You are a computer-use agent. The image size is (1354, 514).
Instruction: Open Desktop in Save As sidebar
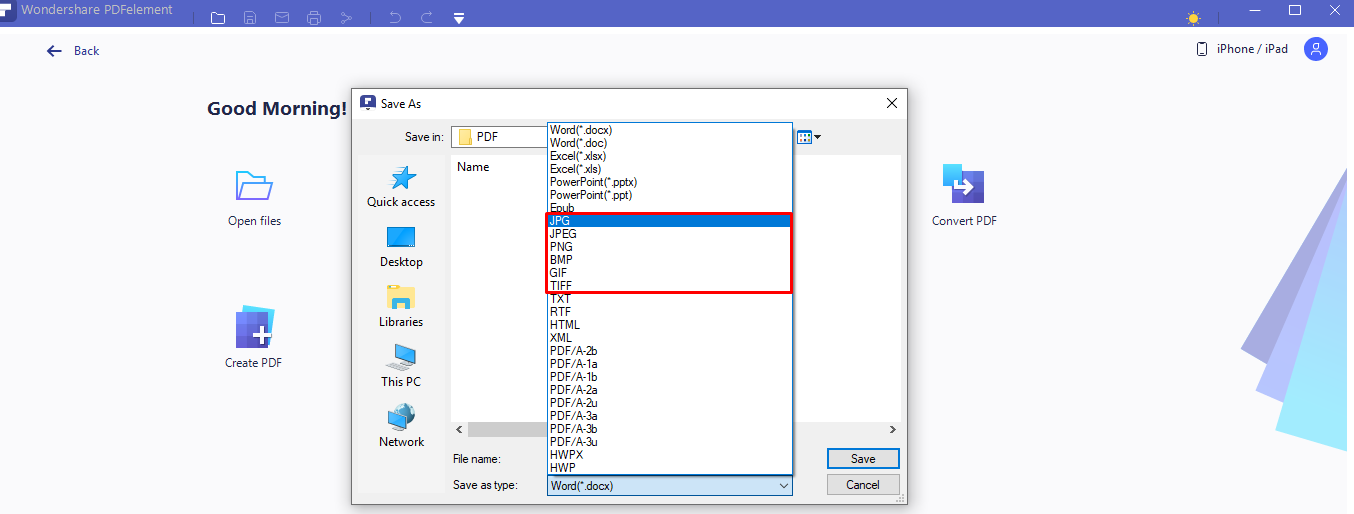tap(401, 247)
